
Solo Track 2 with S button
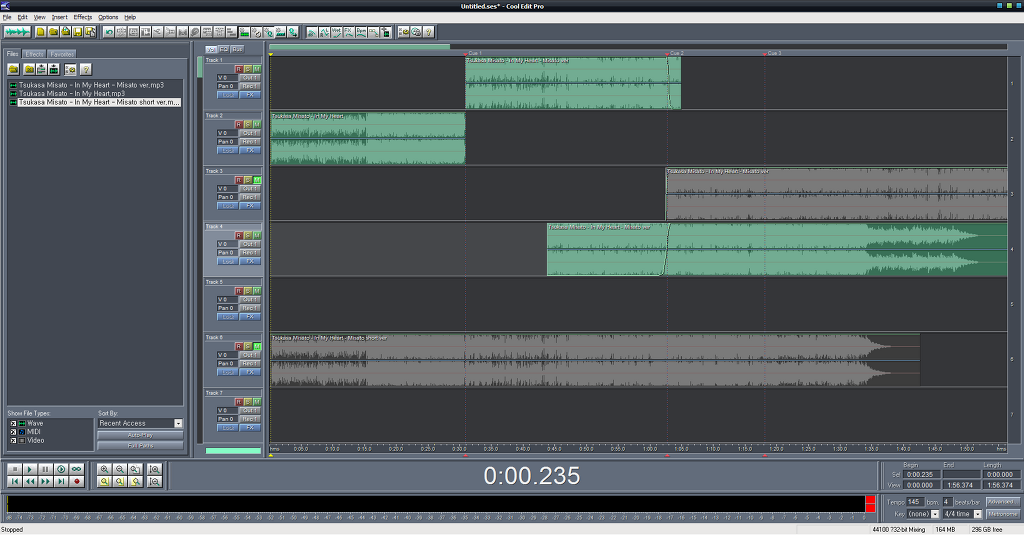pos(247,124)
